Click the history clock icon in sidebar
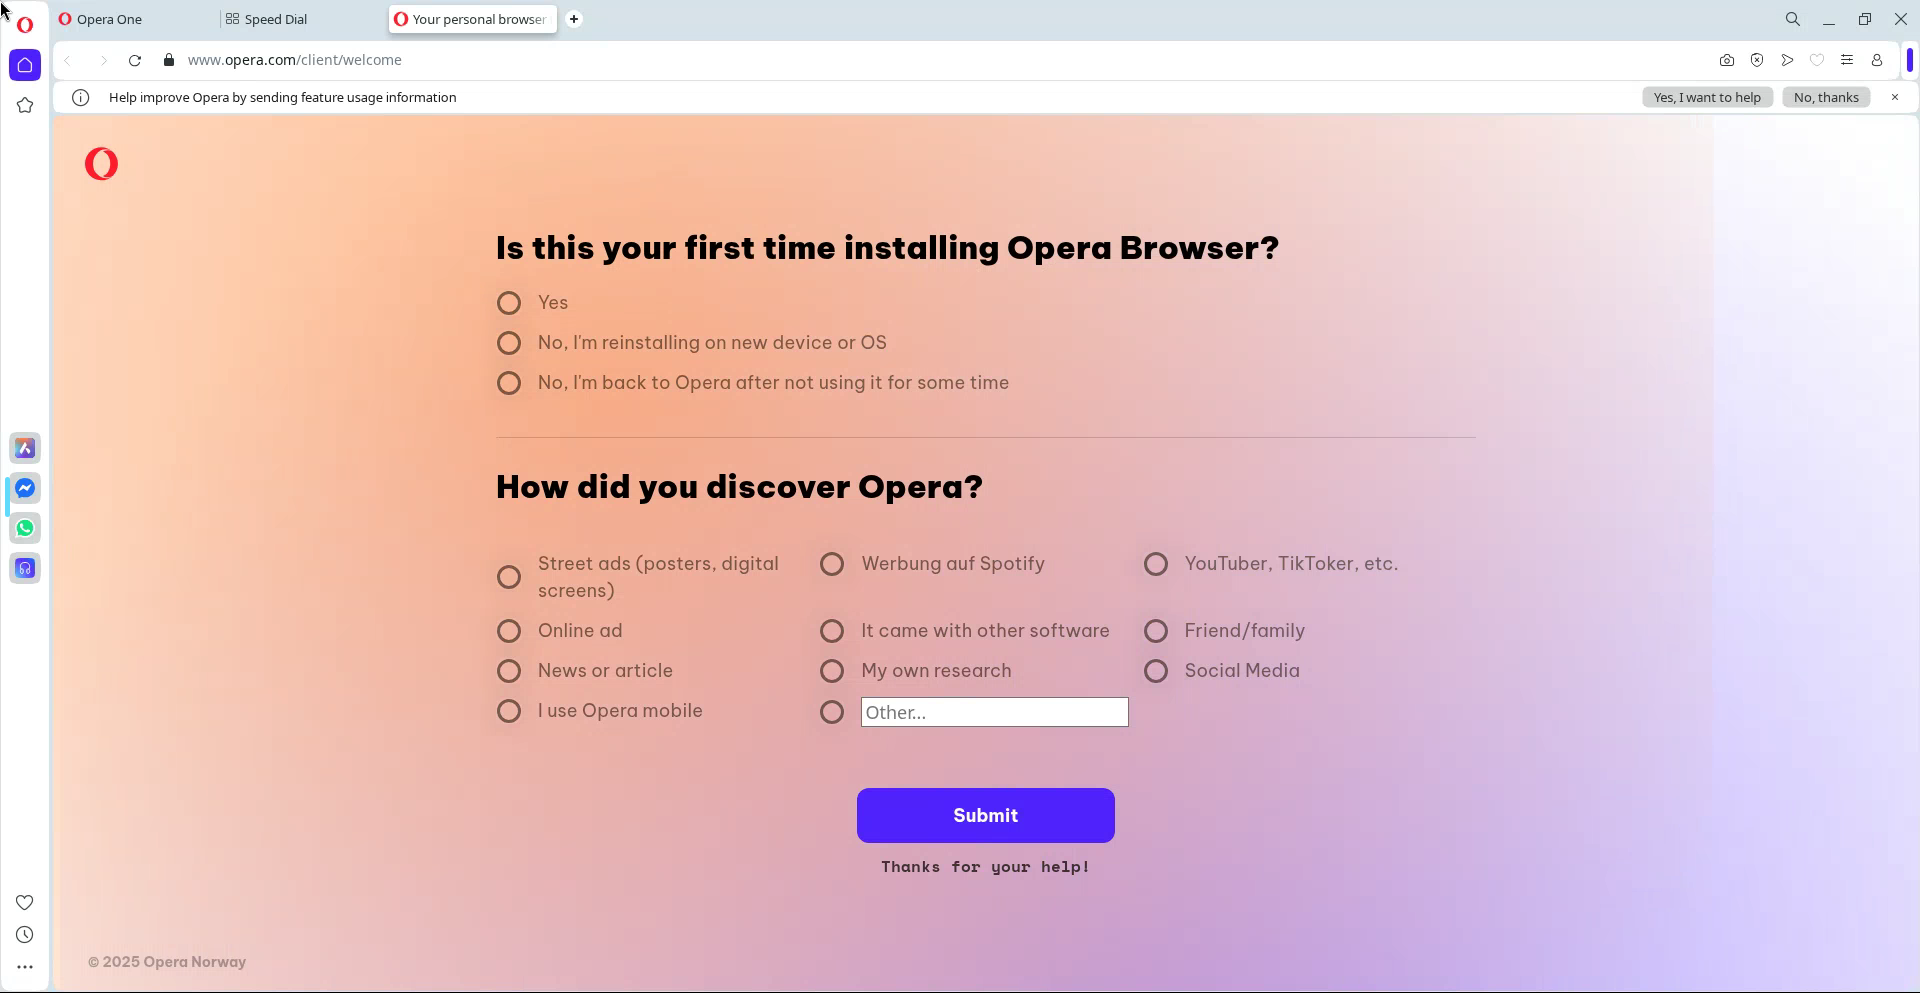1920x993 pixels. point(25,935)
